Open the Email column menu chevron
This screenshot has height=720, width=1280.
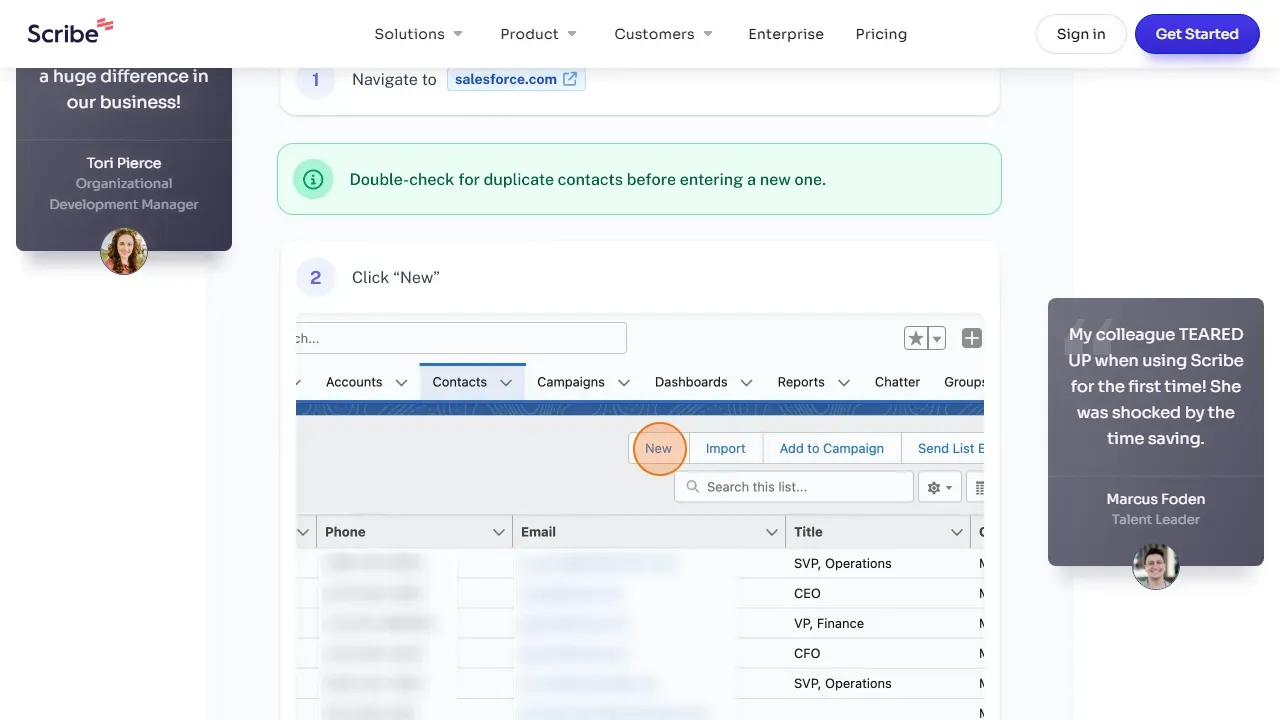771,532
